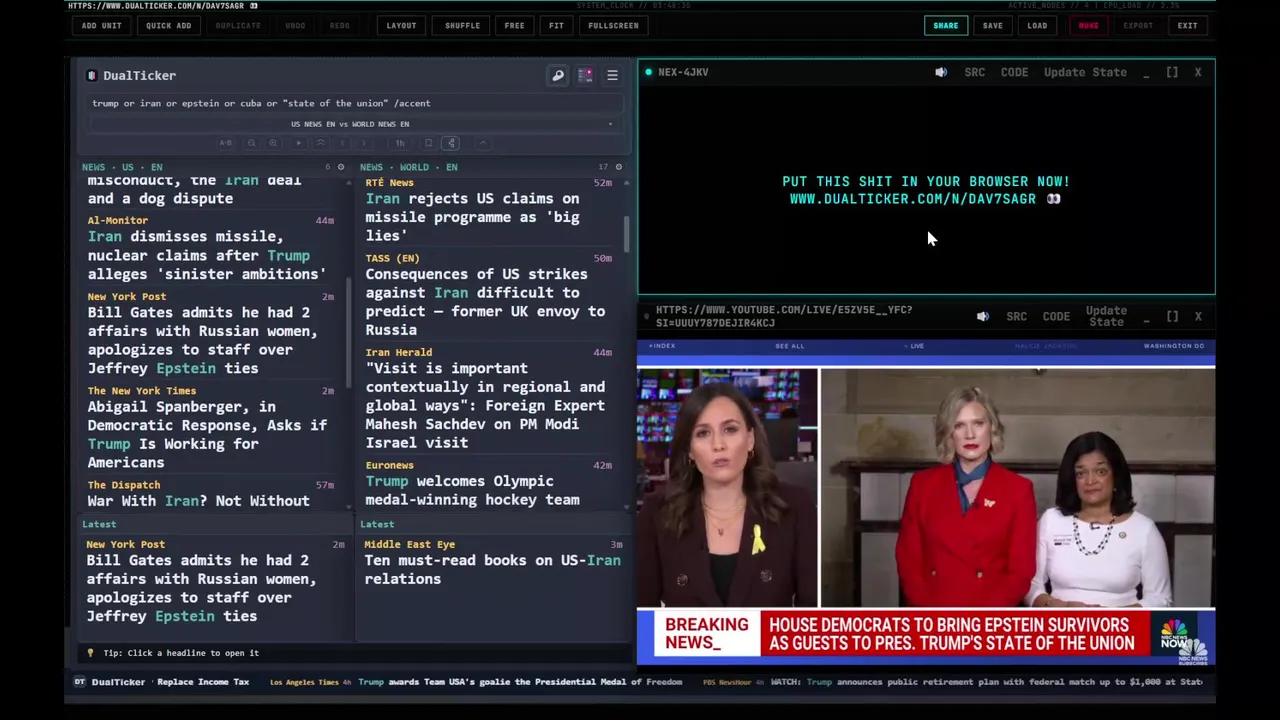Screen dimensions: 1280x720
Task: Click the next arrow in ticker toolbar
Action: pyautogui.click(x=363, y=143)
